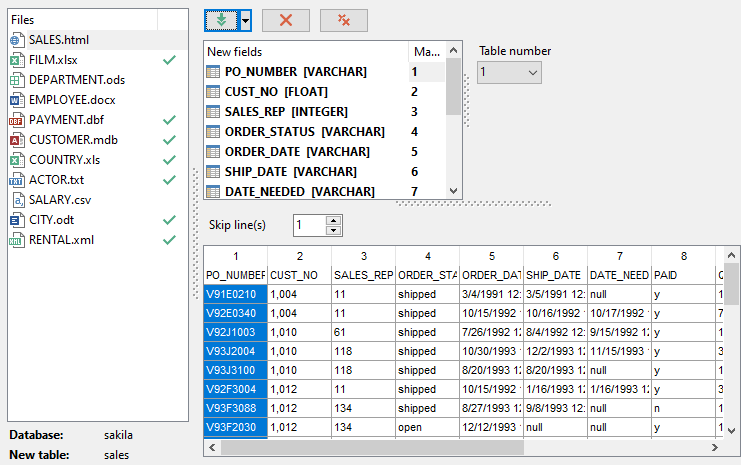Select the EMPLOYEE.docx file icon

(16, 100)
